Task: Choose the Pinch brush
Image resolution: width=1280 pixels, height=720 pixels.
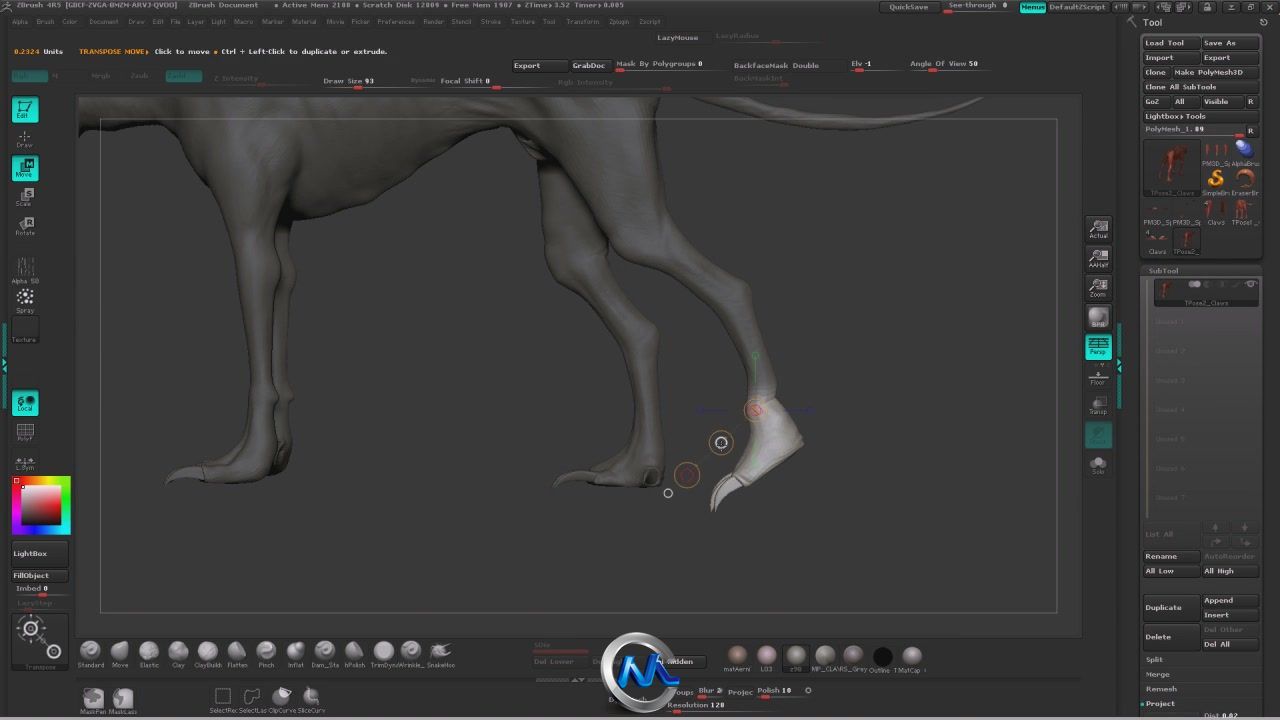Action: (266, 654)
